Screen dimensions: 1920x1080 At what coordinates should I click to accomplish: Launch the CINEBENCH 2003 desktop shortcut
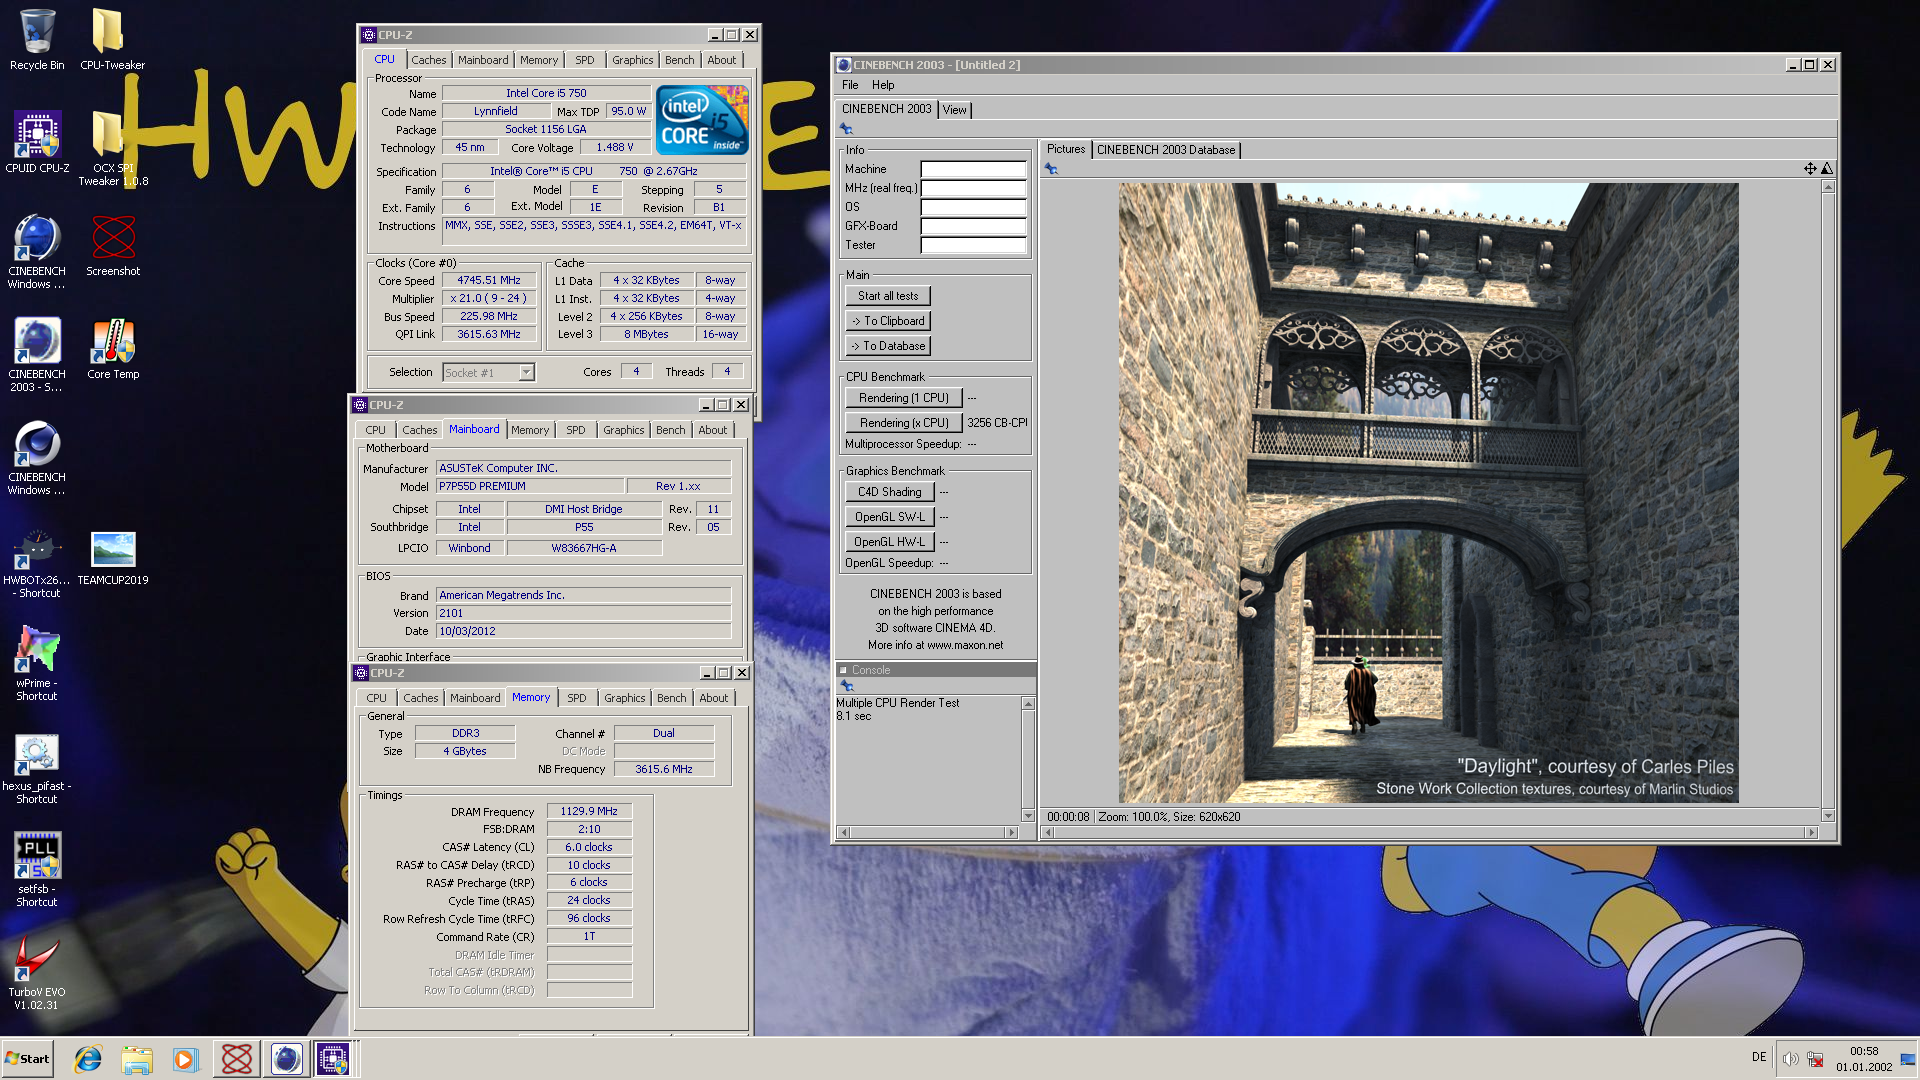pos(37,355)
